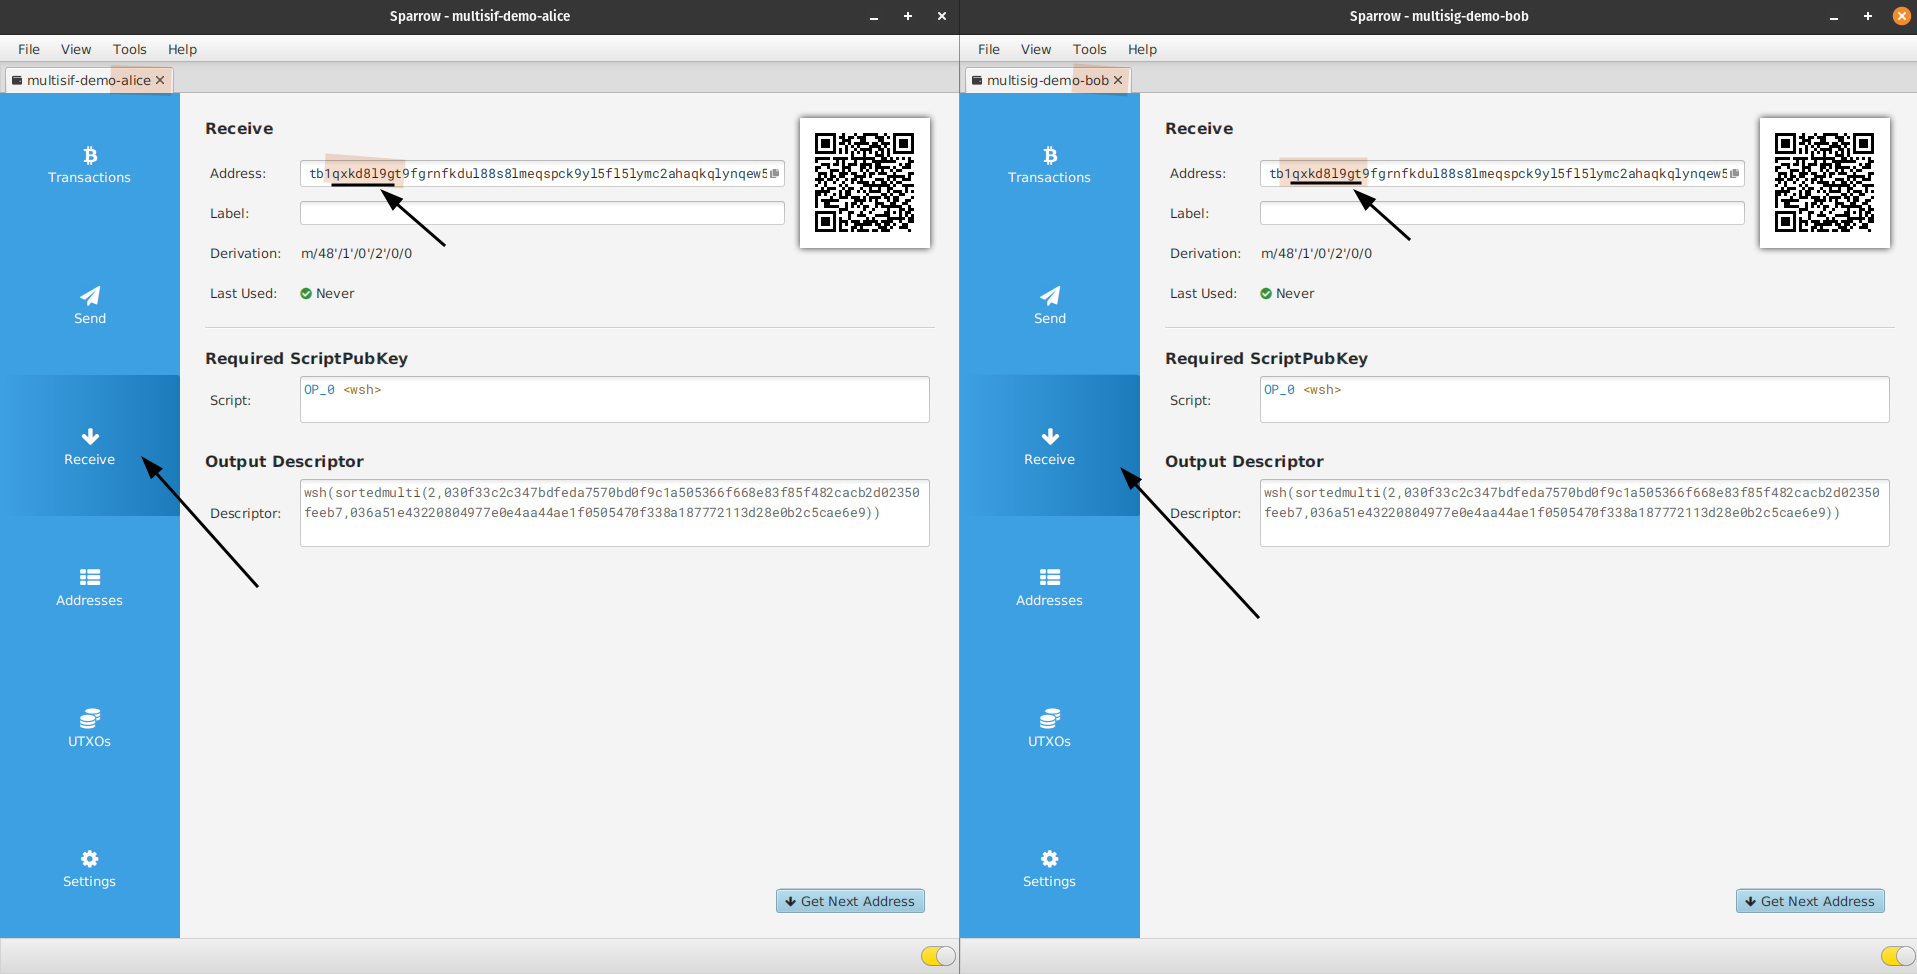Open Settings in the bob wallet sidebar
The height and width of the screenshot is (974, 1917).
(x=1049, y=869)
